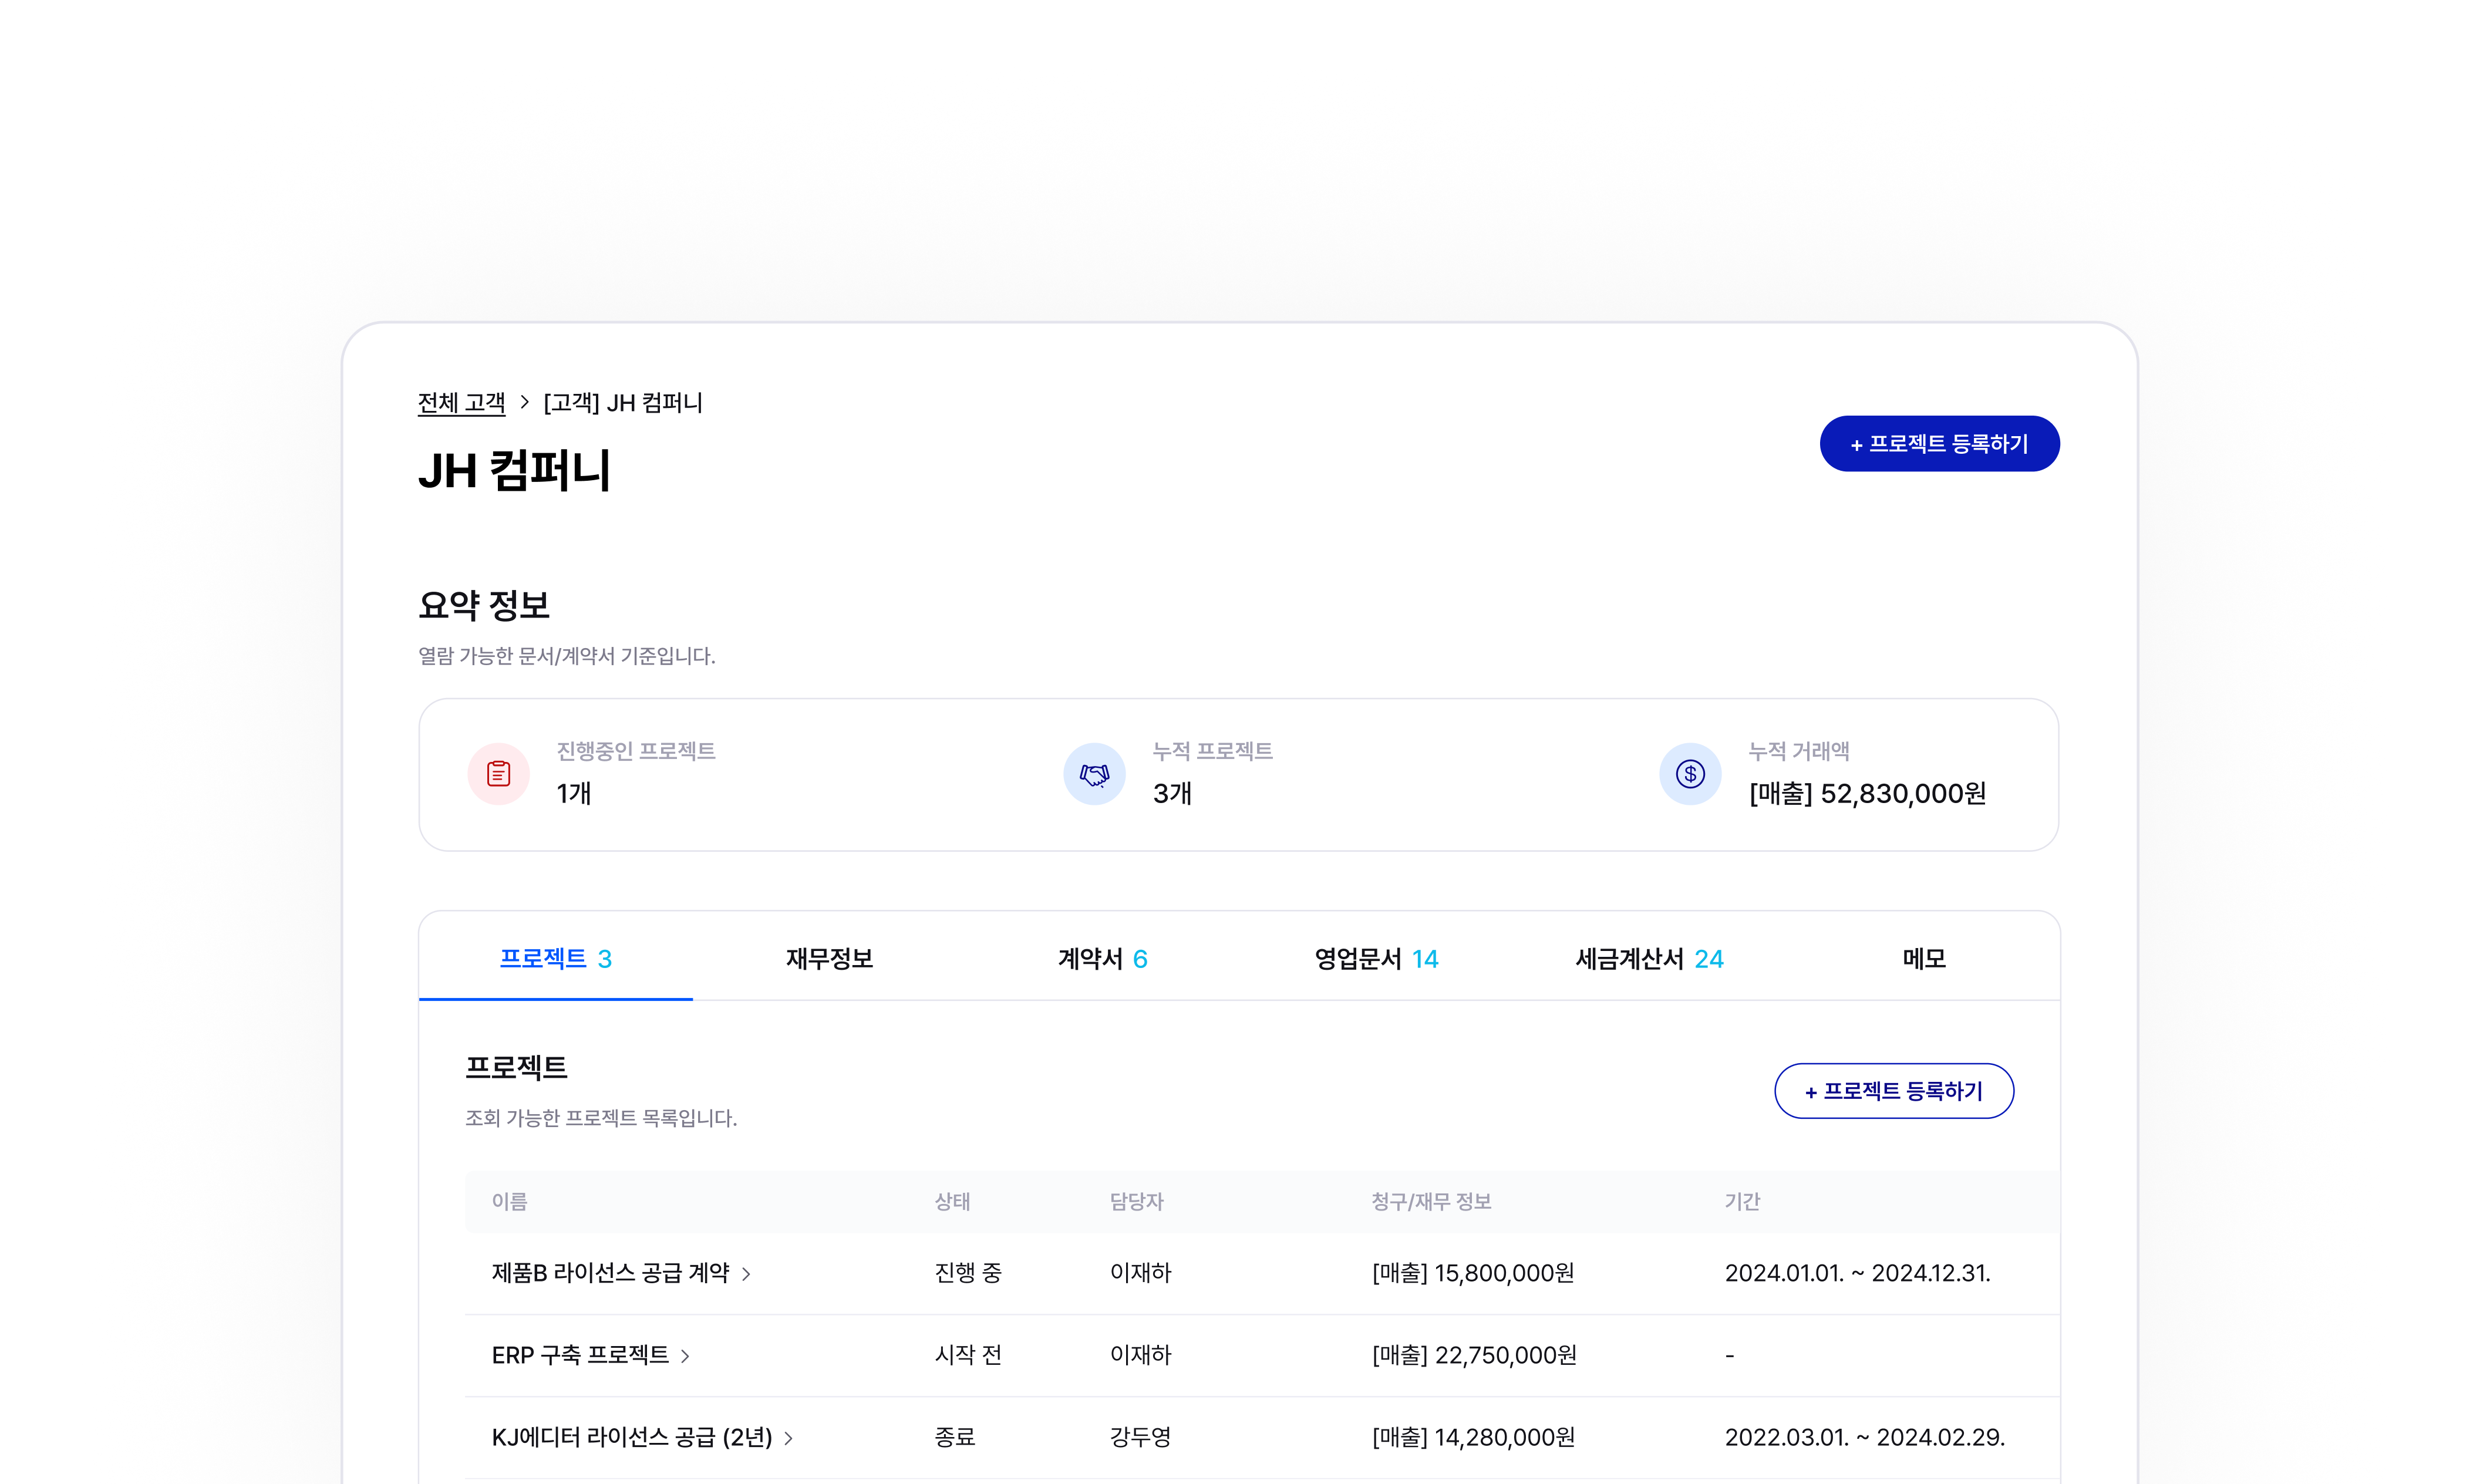
Task: Click period 2024.01.01. ~ 2024.12.31.
Action: click(x=1857, y=1273)
